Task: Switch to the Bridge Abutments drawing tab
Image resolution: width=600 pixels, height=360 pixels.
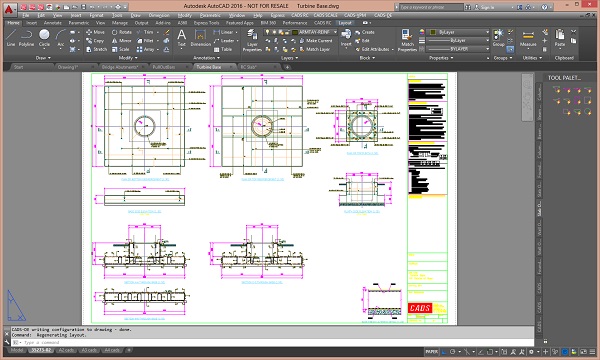Action: coord(119,67)
